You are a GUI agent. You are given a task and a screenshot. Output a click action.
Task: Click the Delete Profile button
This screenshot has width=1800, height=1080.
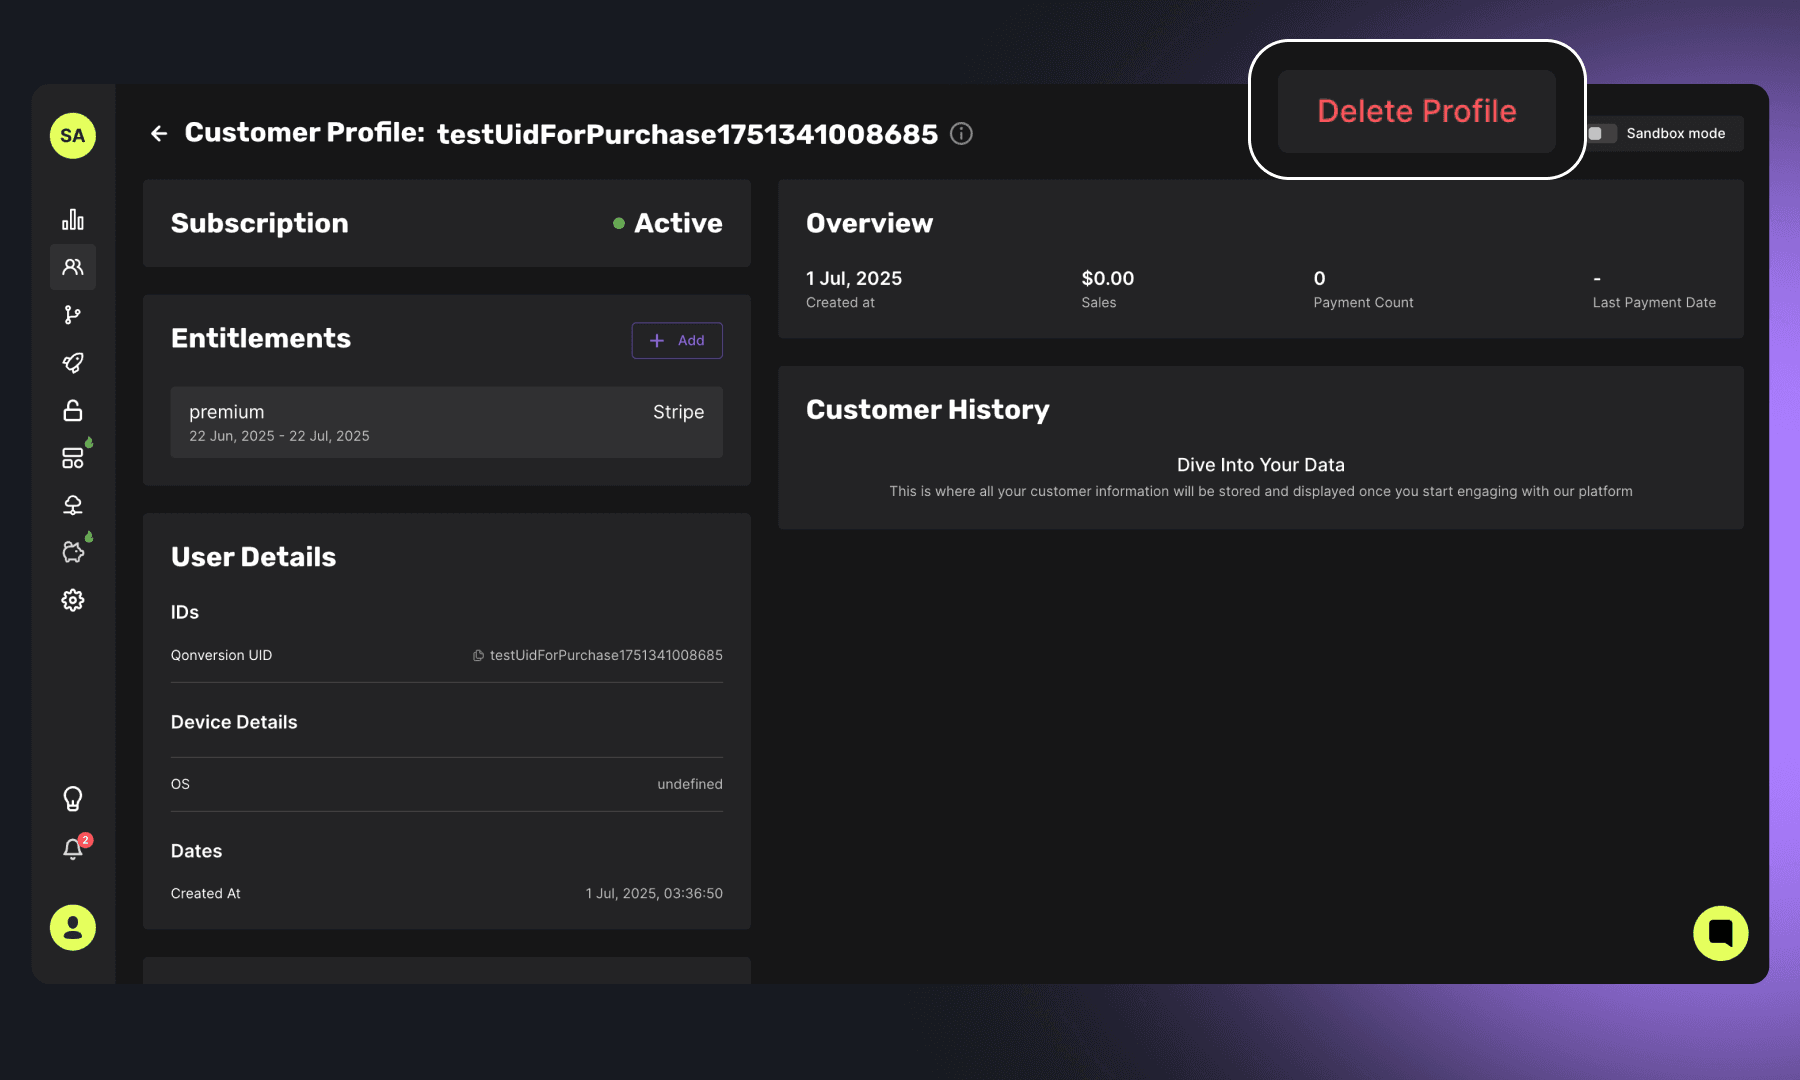pyautogui.click(x=1416, y=111)
